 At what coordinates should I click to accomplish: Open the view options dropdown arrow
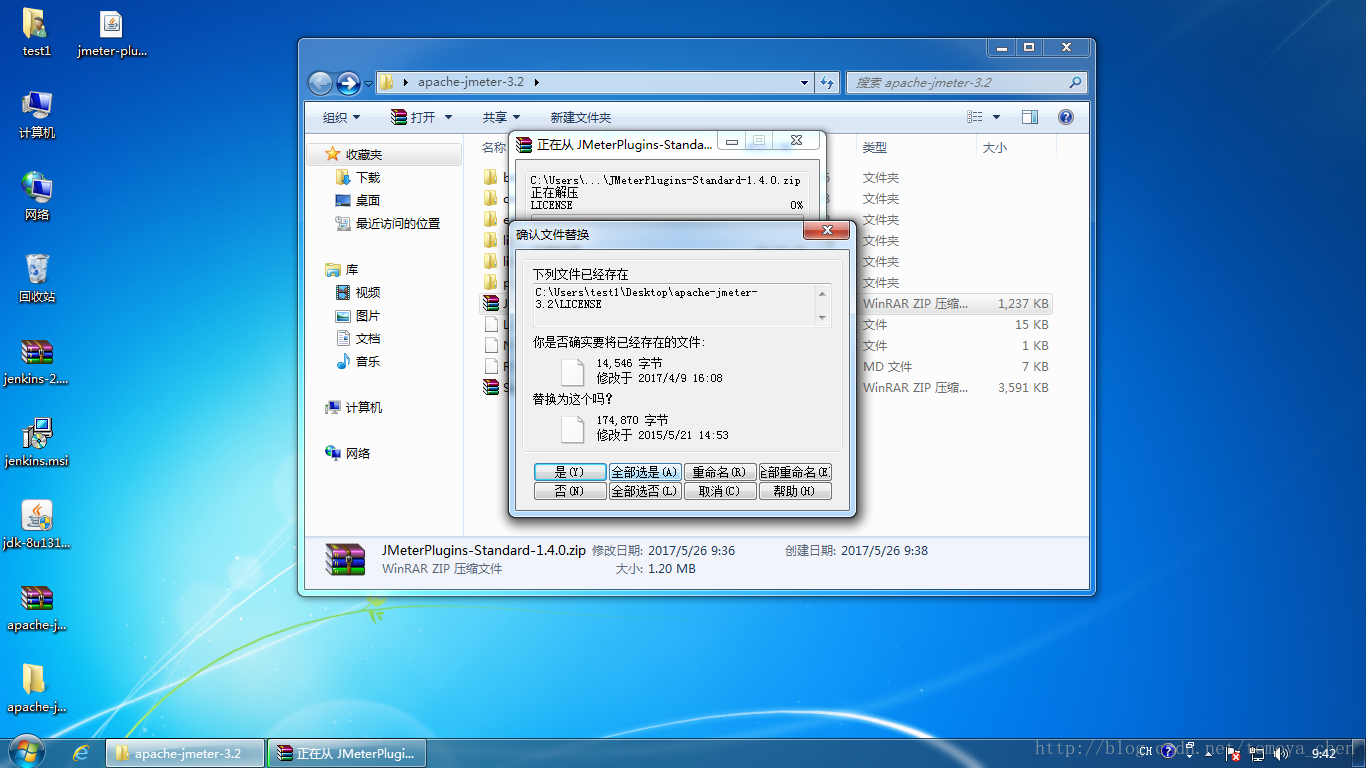point(995,117)
